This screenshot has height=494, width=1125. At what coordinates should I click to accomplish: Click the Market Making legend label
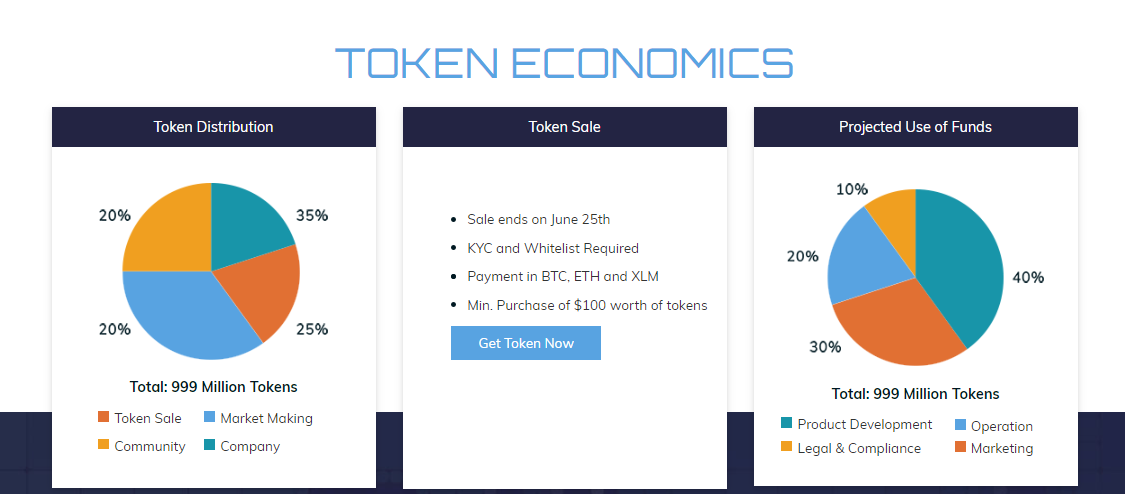(266, 418)
